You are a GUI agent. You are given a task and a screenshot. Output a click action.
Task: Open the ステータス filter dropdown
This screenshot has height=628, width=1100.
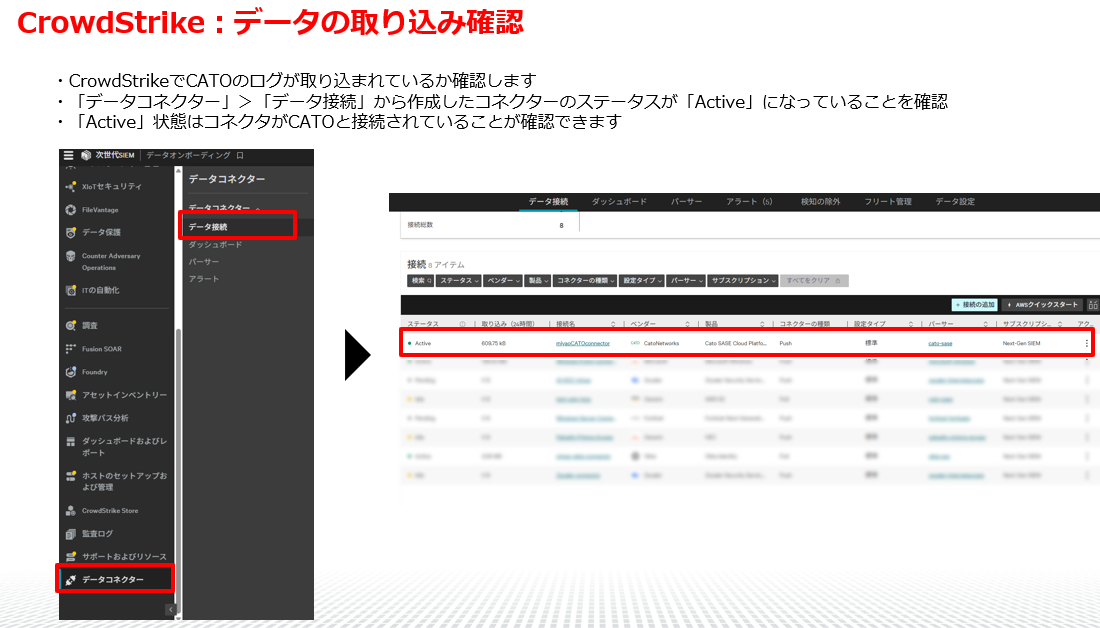(x=459, y=281)
